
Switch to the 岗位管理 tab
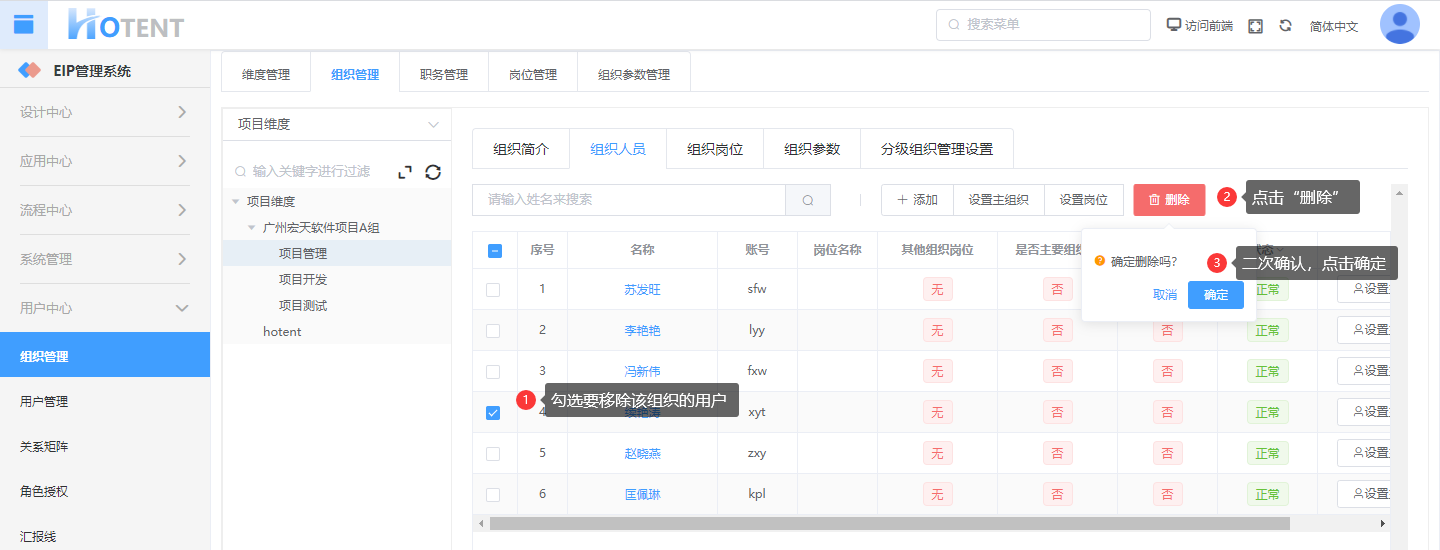coord(532,74)
